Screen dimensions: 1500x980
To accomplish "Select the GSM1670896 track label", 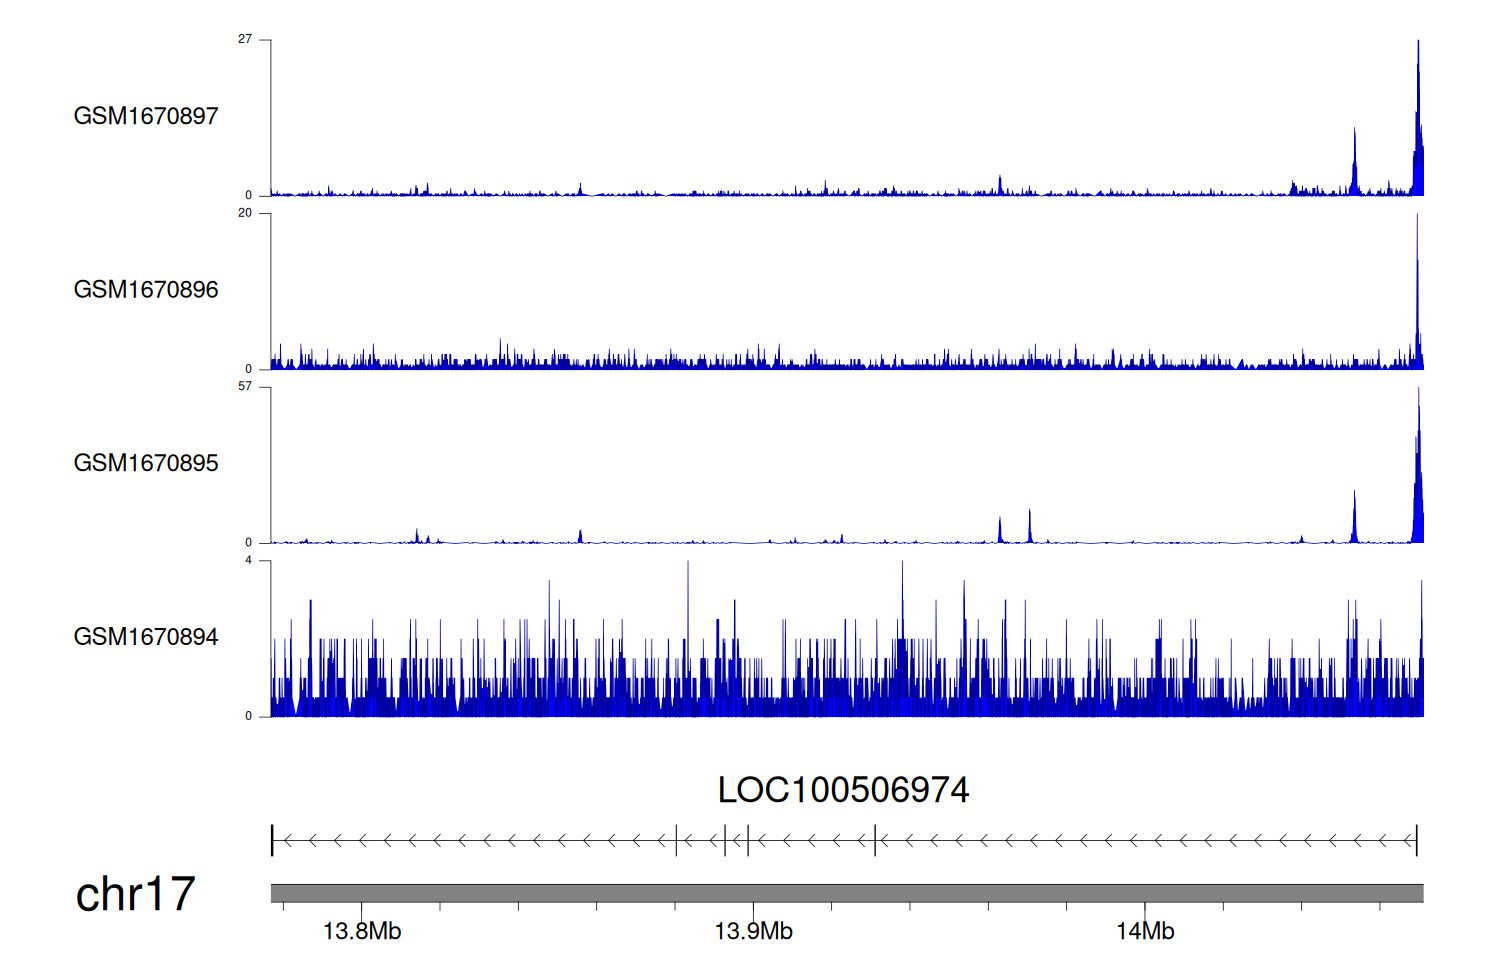I will tap(146, 290).
